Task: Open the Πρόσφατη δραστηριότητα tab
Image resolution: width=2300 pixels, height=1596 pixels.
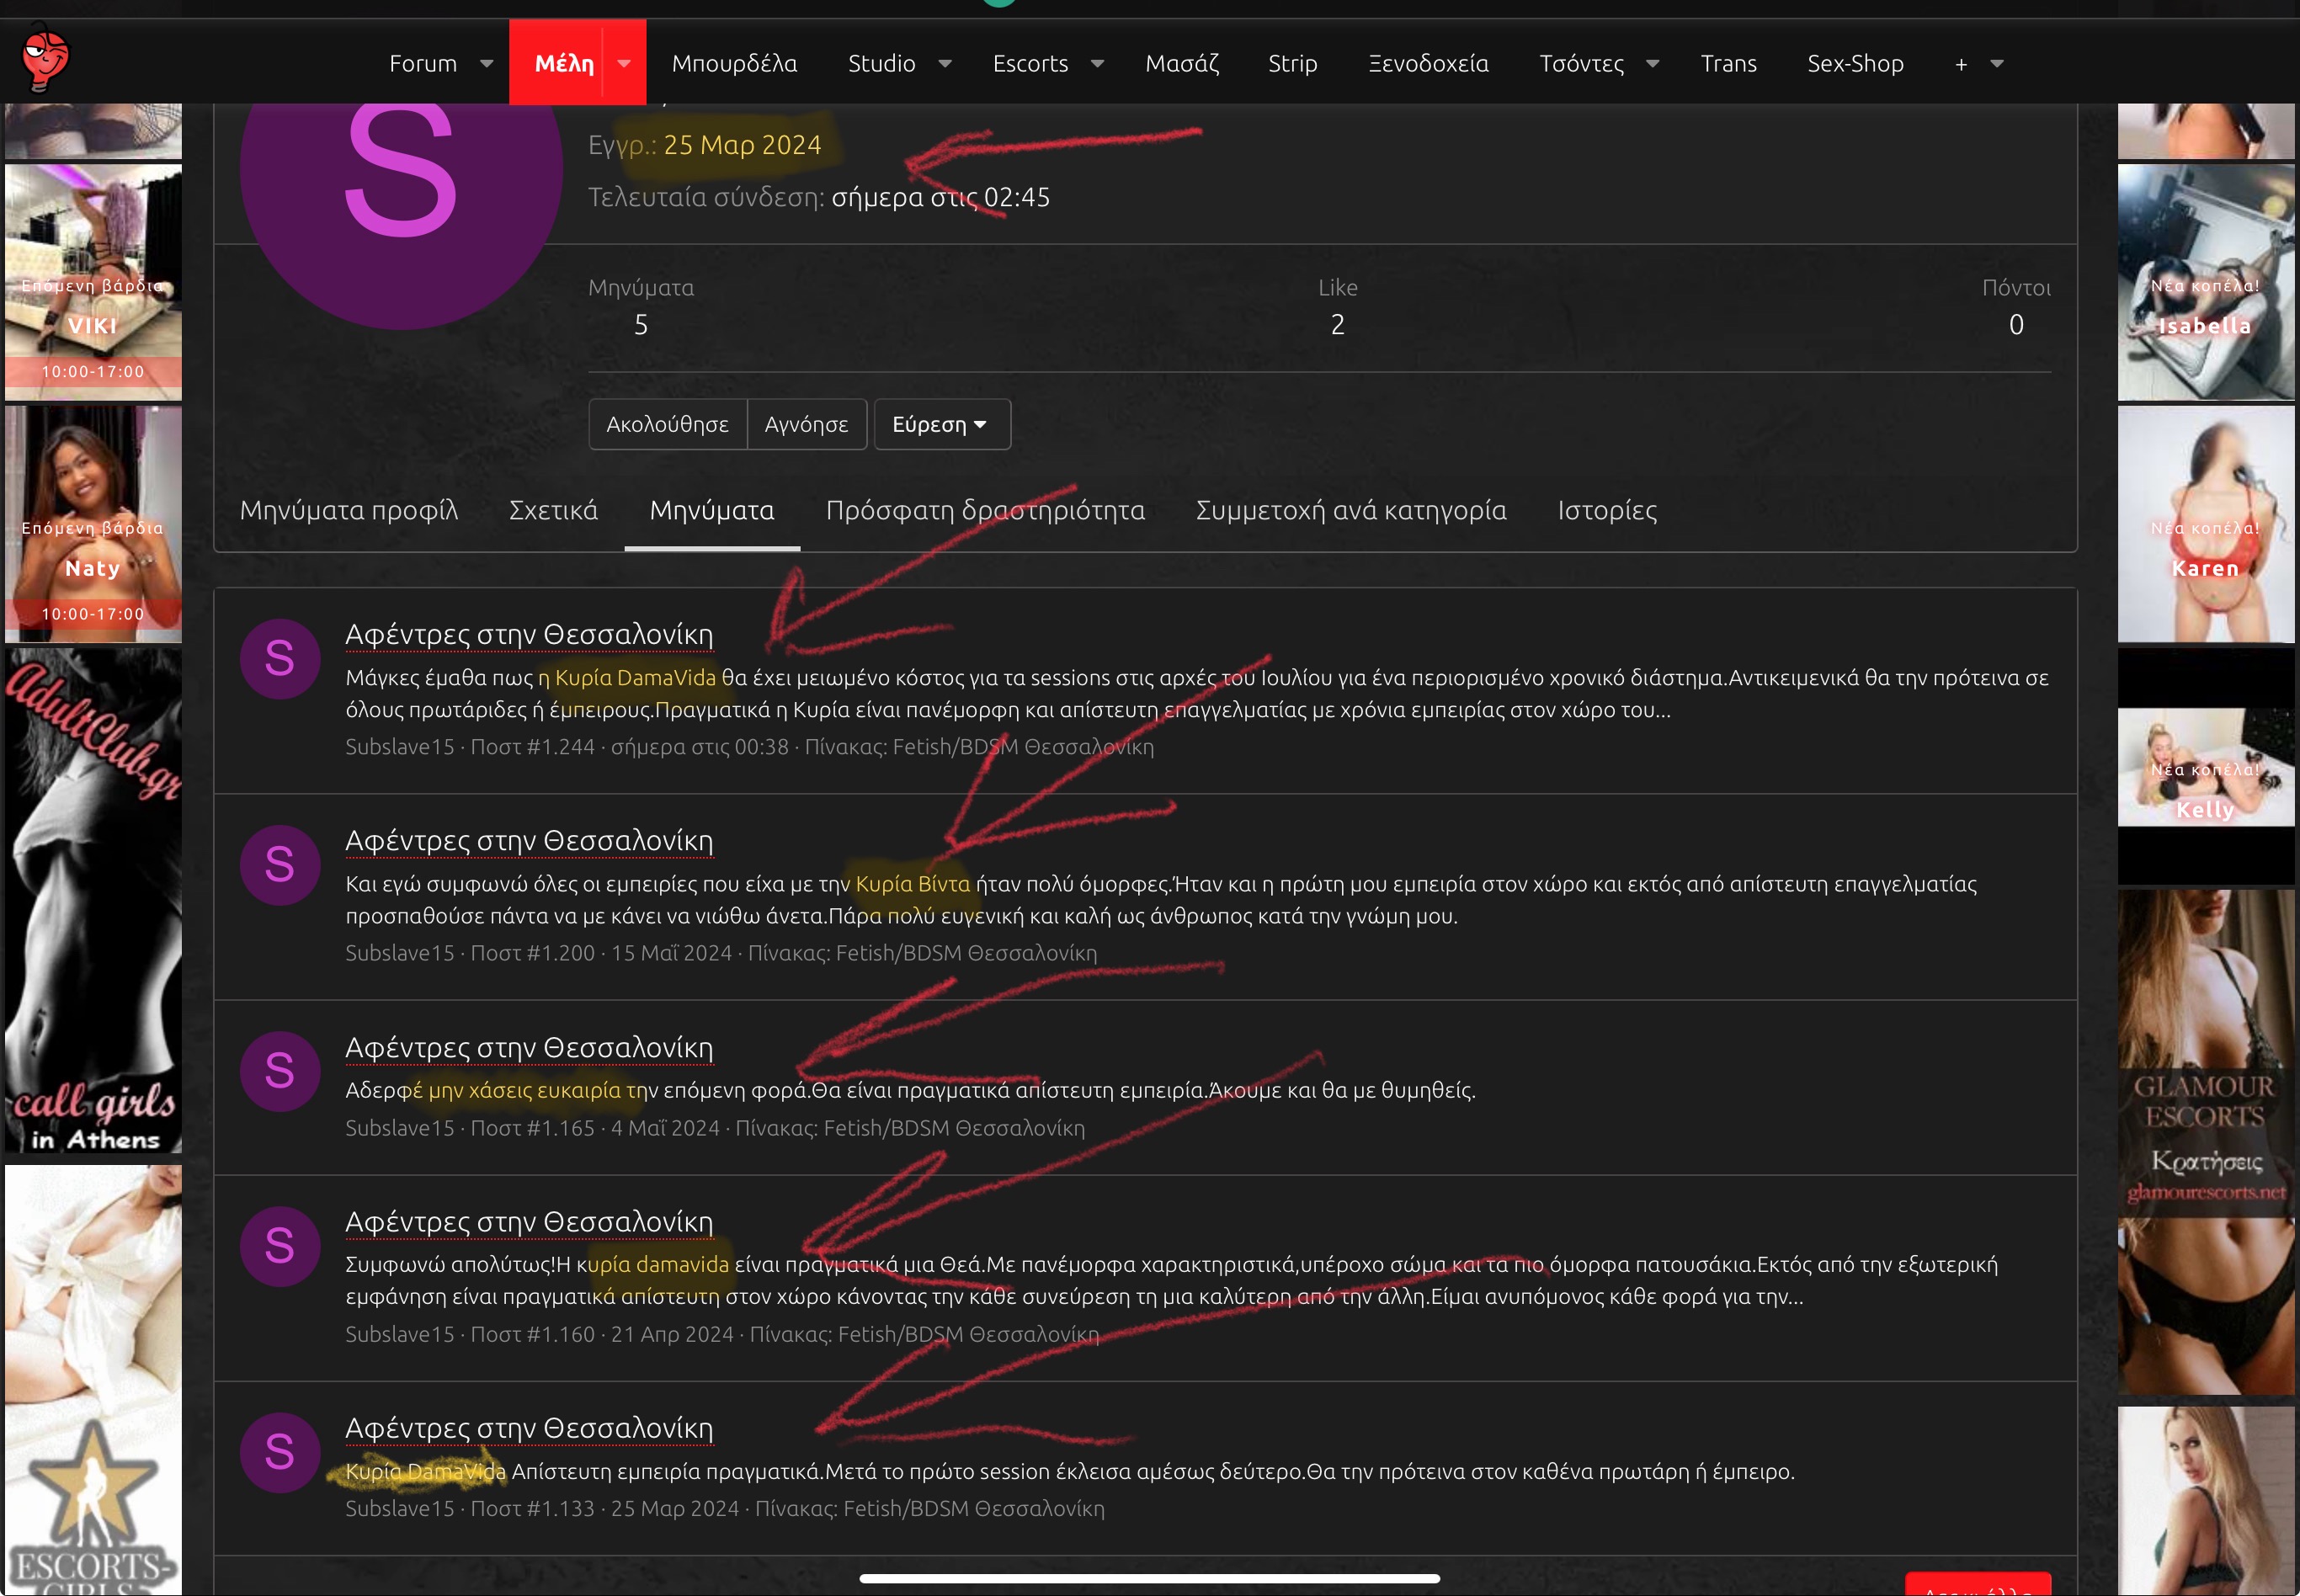Action: [x=985, y=511]
